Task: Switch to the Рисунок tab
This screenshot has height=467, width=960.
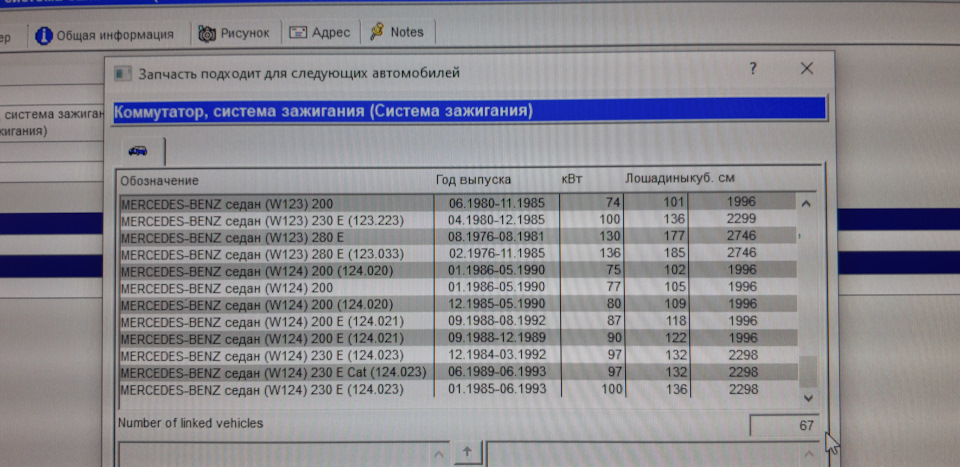Action: click(x=235, y=33)
